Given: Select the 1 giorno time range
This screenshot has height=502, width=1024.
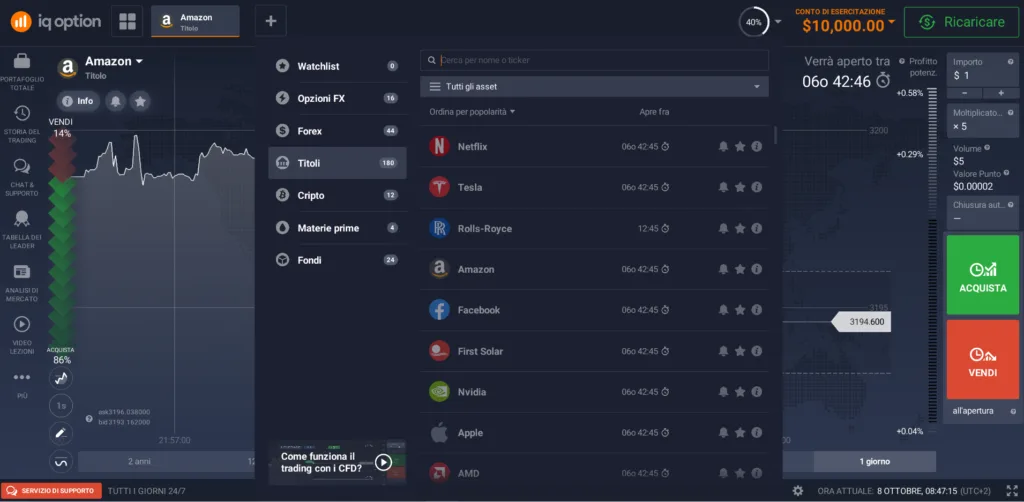Looking at the screenshot, I should tap(874, 462).
